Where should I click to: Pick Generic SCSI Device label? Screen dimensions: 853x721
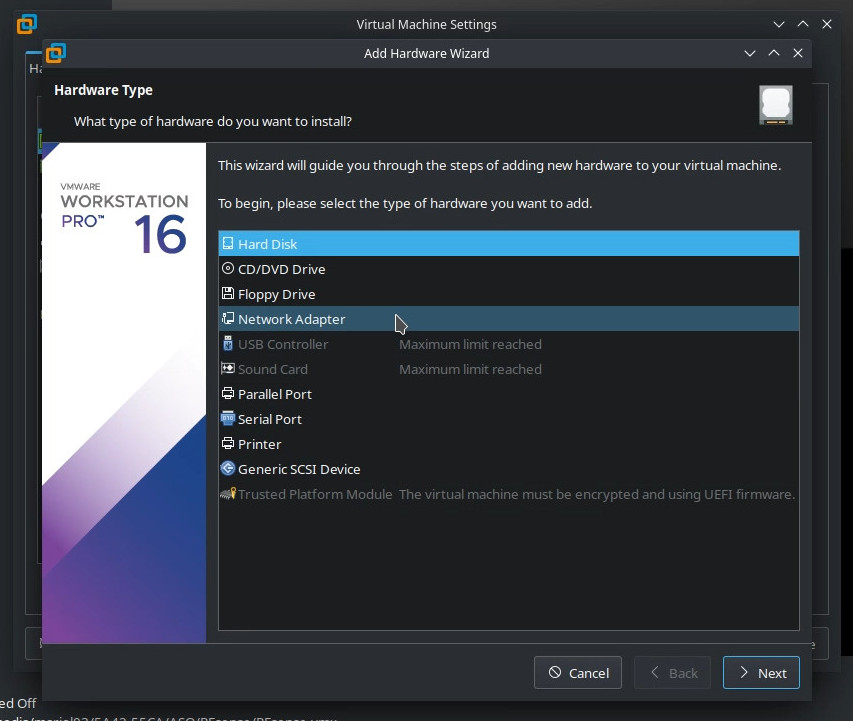tap(298, 469)
